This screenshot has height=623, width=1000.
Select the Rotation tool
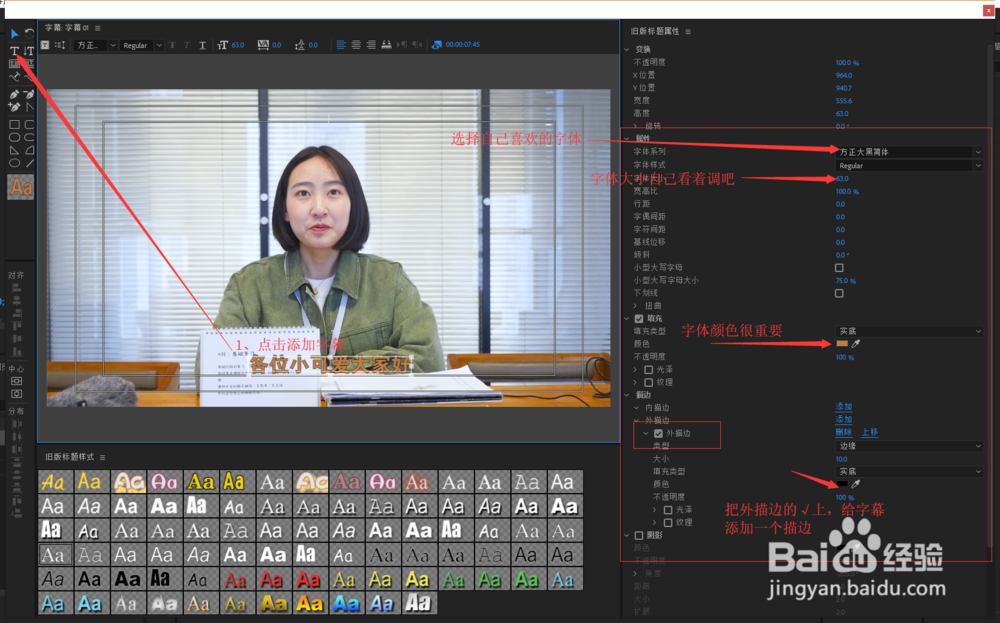(29, 33)
